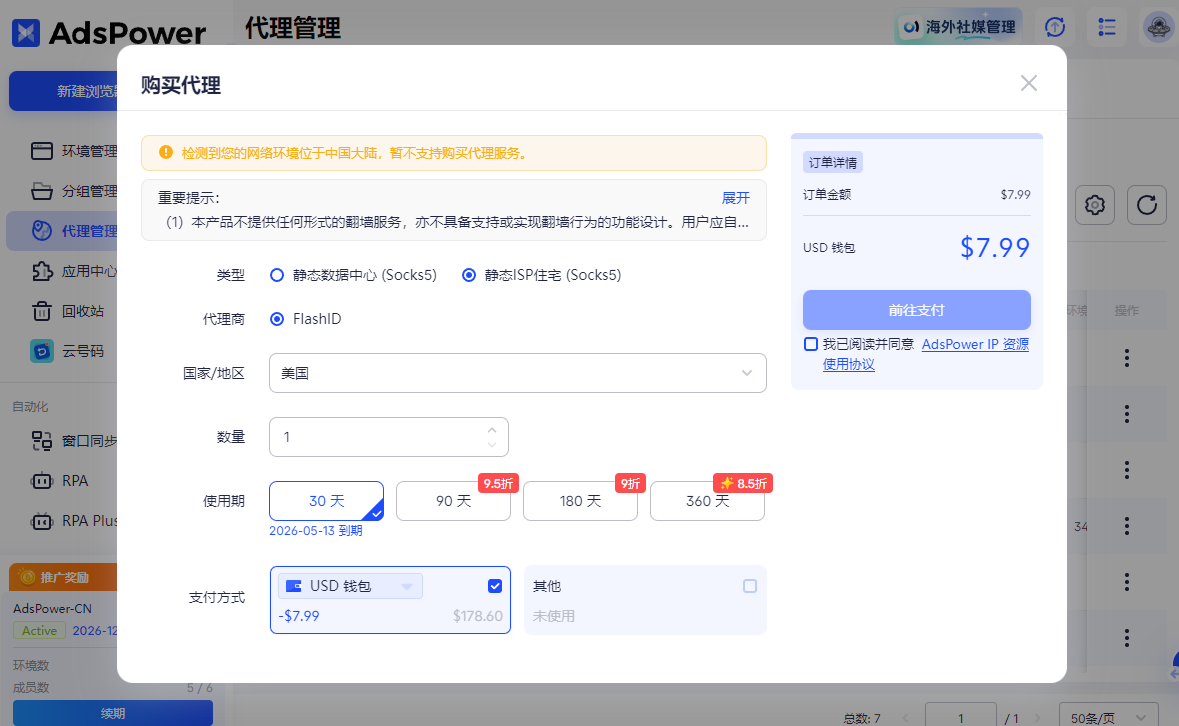
Task: Click in the 数量 quantity input field
Action: [370, 437]
